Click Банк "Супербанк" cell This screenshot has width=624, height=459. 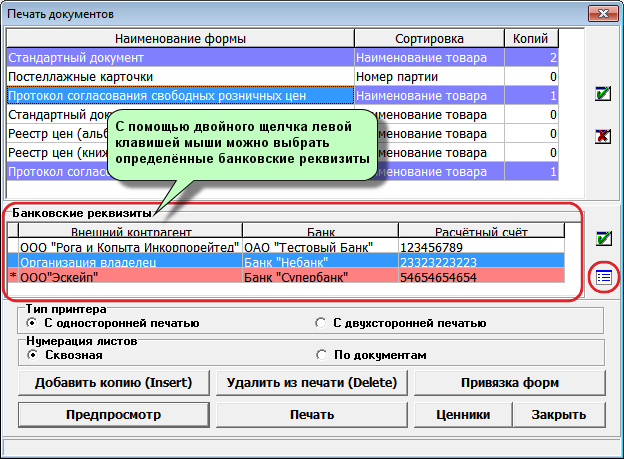click(x=320, y=277)
